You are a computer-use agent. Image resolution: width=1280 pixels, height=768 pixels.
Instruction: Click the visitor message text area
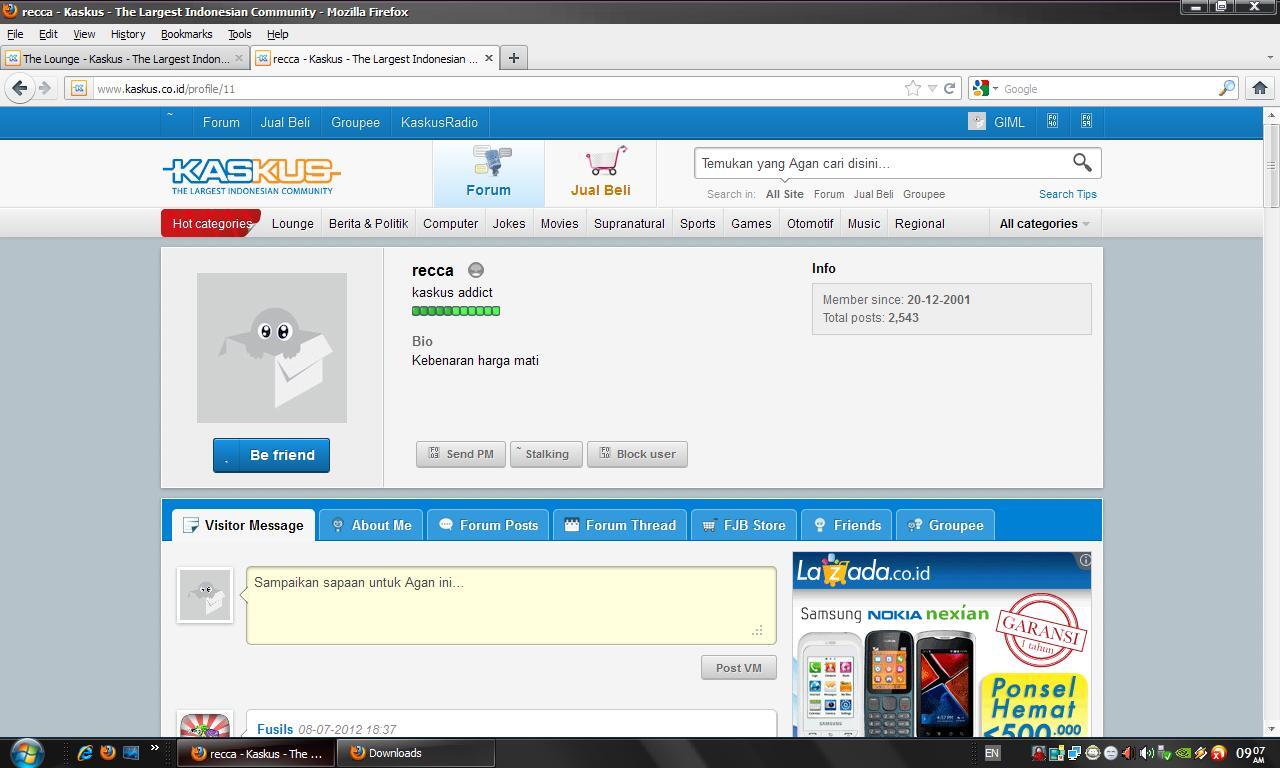pos(511,605)
